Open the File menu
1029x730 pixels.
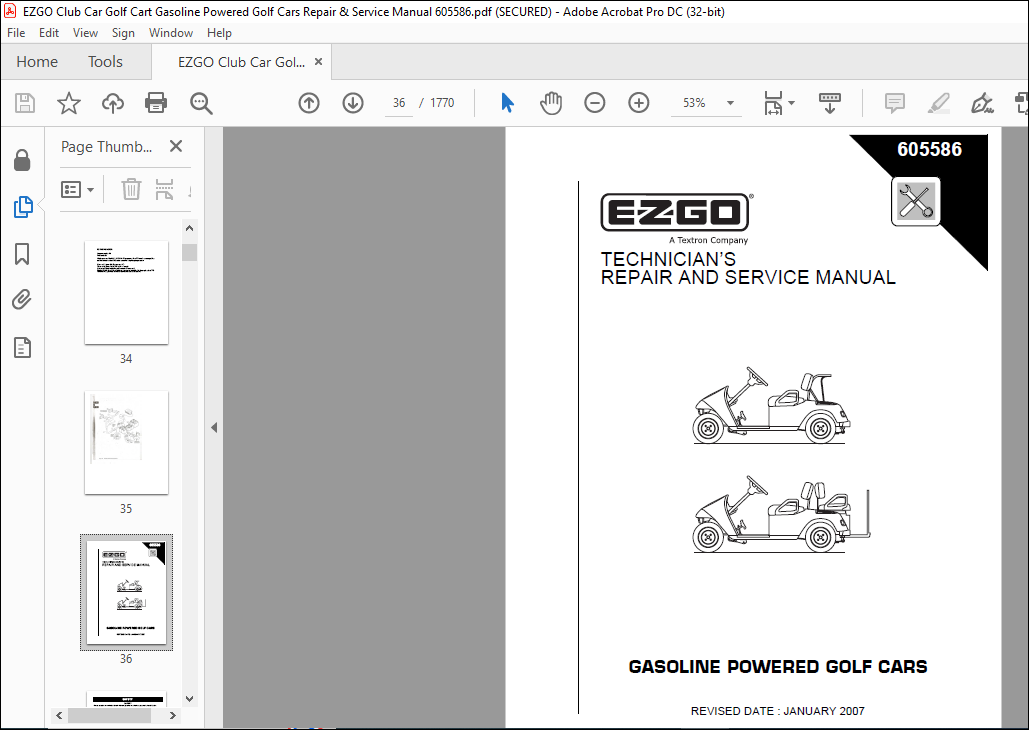coord(16,33)
